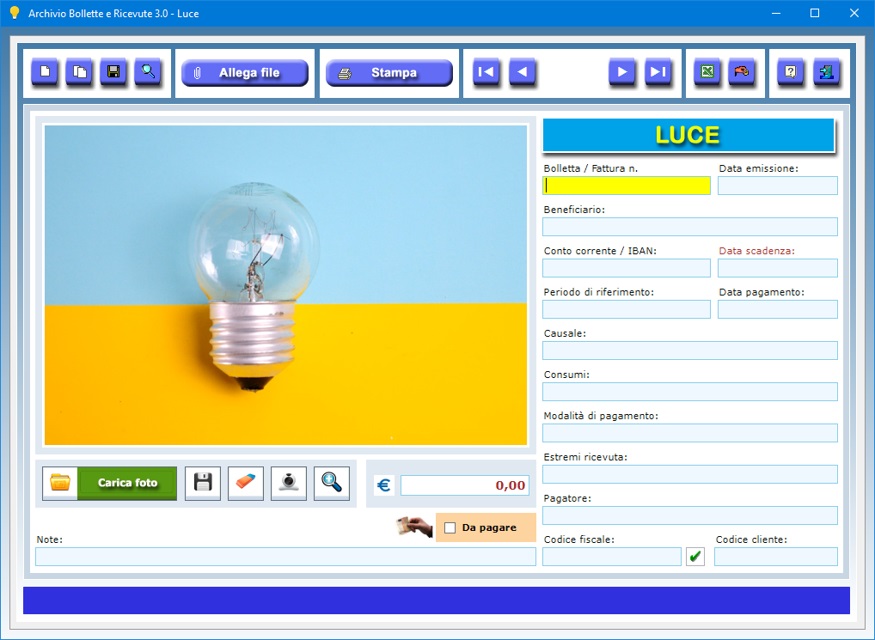Click the amount field showing 0,00
This screenshot has height=640, width=875.
(464, 485)
